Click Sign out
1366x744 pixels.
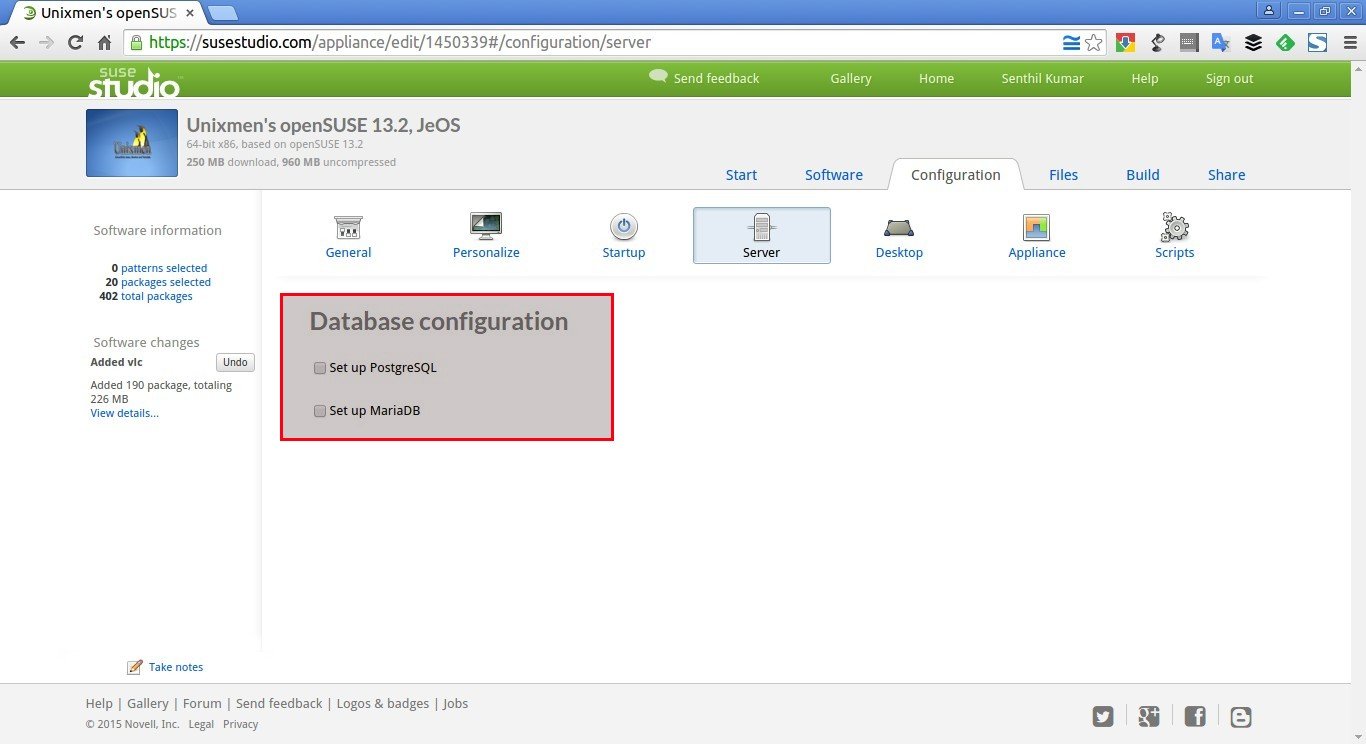[x=1229, y=78]
